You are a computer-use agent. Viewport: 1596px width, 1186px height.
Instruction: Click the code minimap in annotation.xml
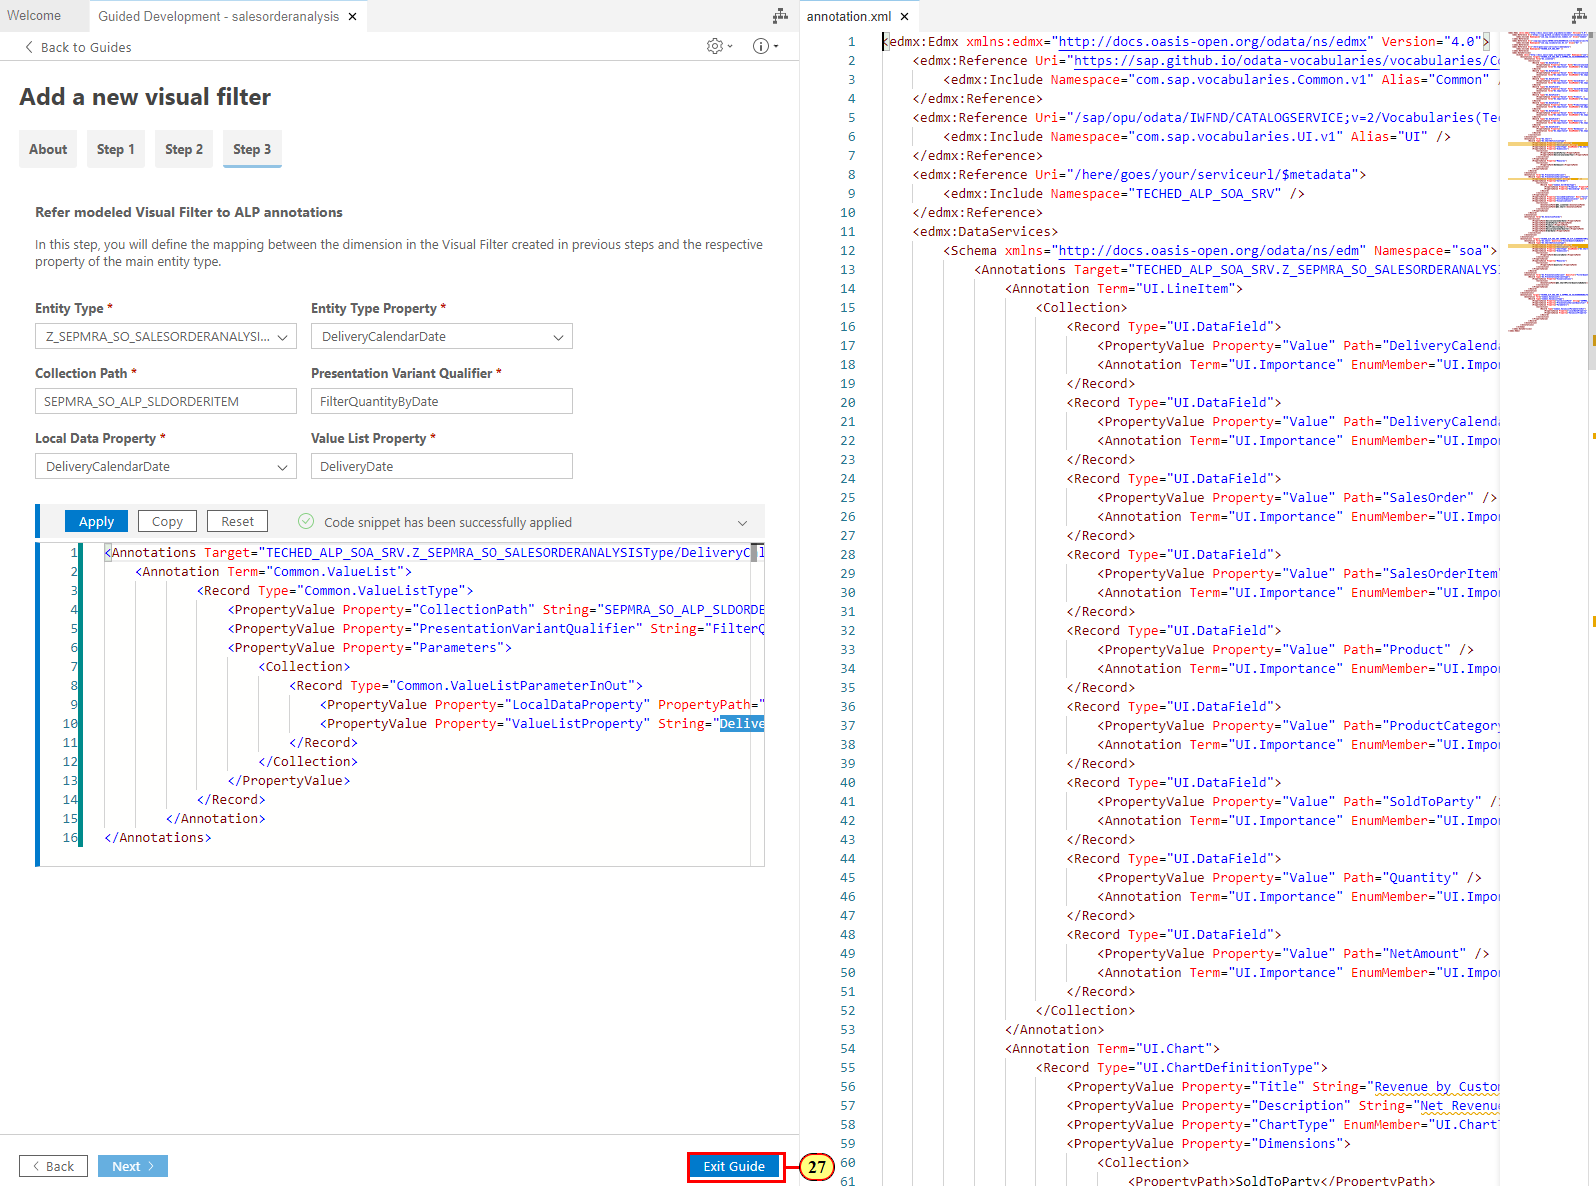[x=1548, y=180]
